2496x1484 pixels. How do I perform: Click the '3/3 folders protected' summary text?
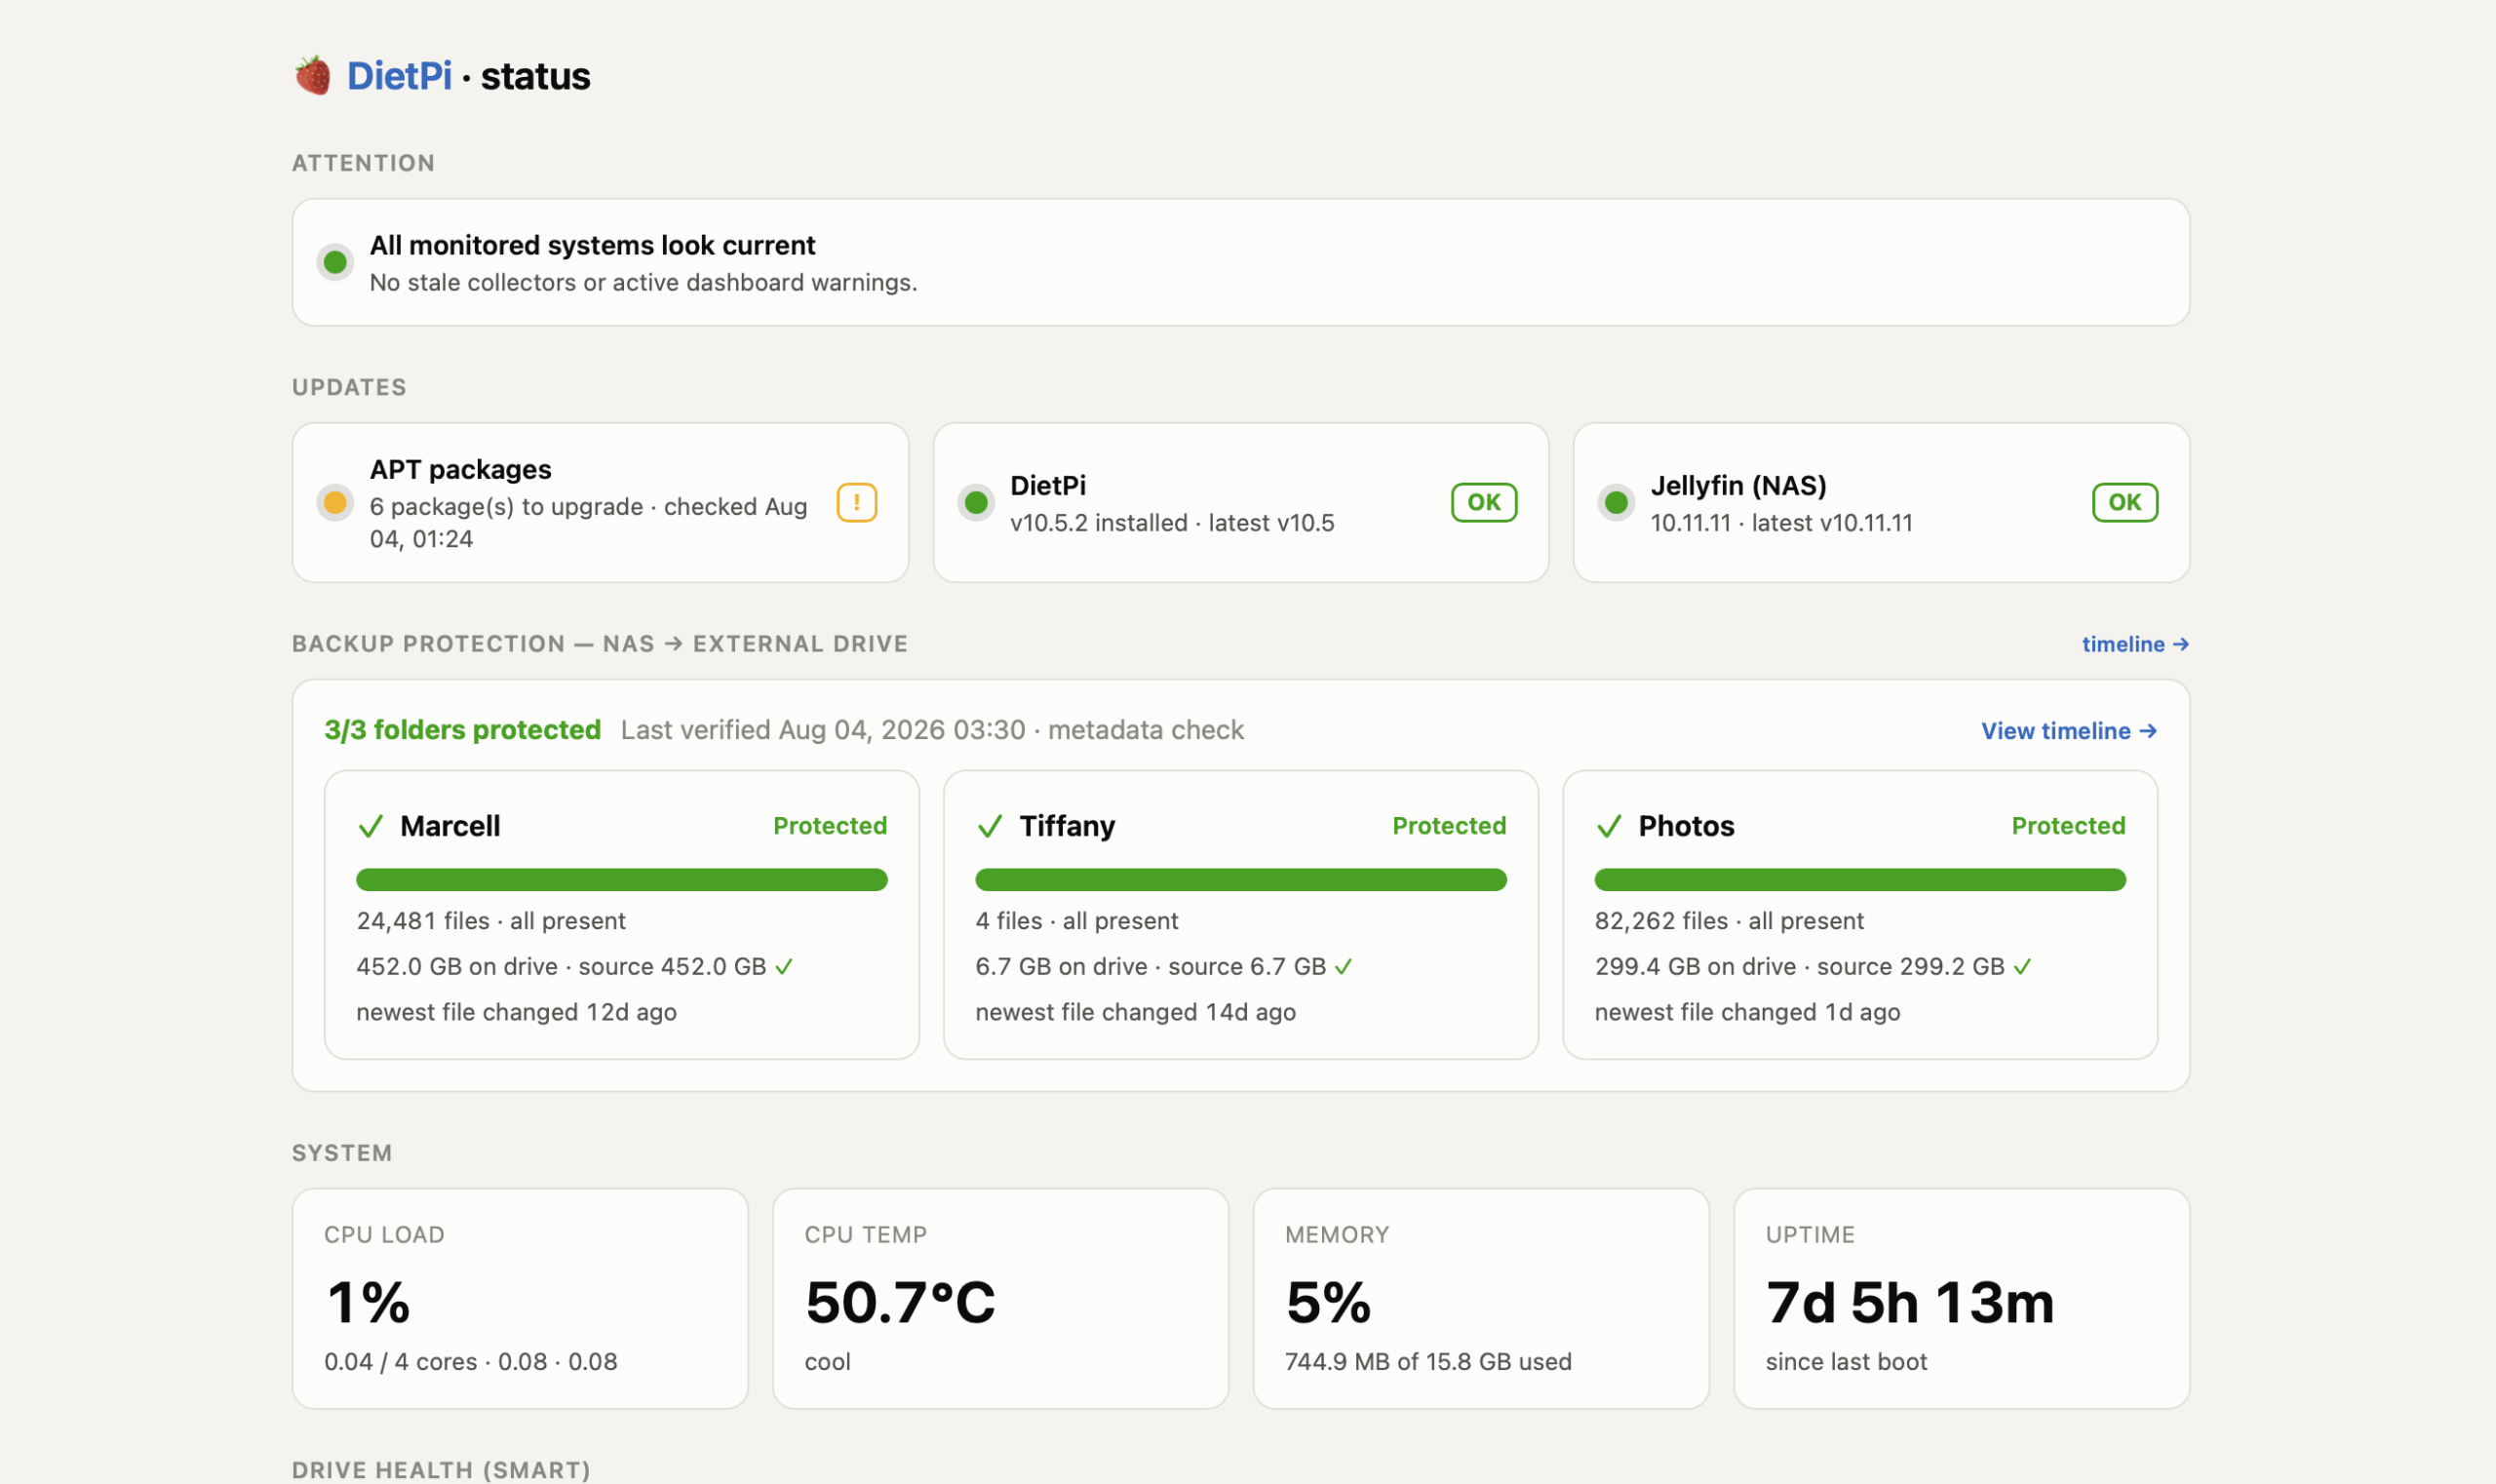tap(462, 730)
